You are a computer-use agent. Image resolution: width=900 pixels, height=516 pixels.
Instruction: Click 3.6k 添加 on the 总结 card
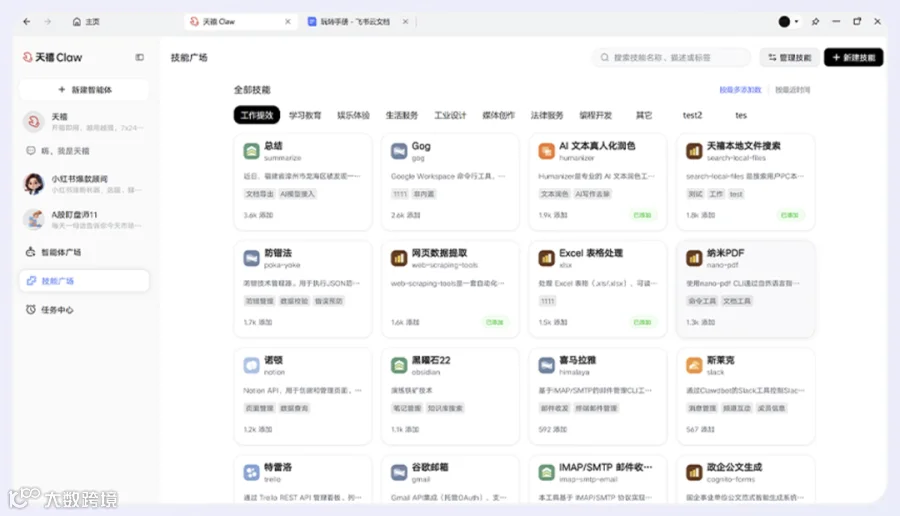pos(258,215)
